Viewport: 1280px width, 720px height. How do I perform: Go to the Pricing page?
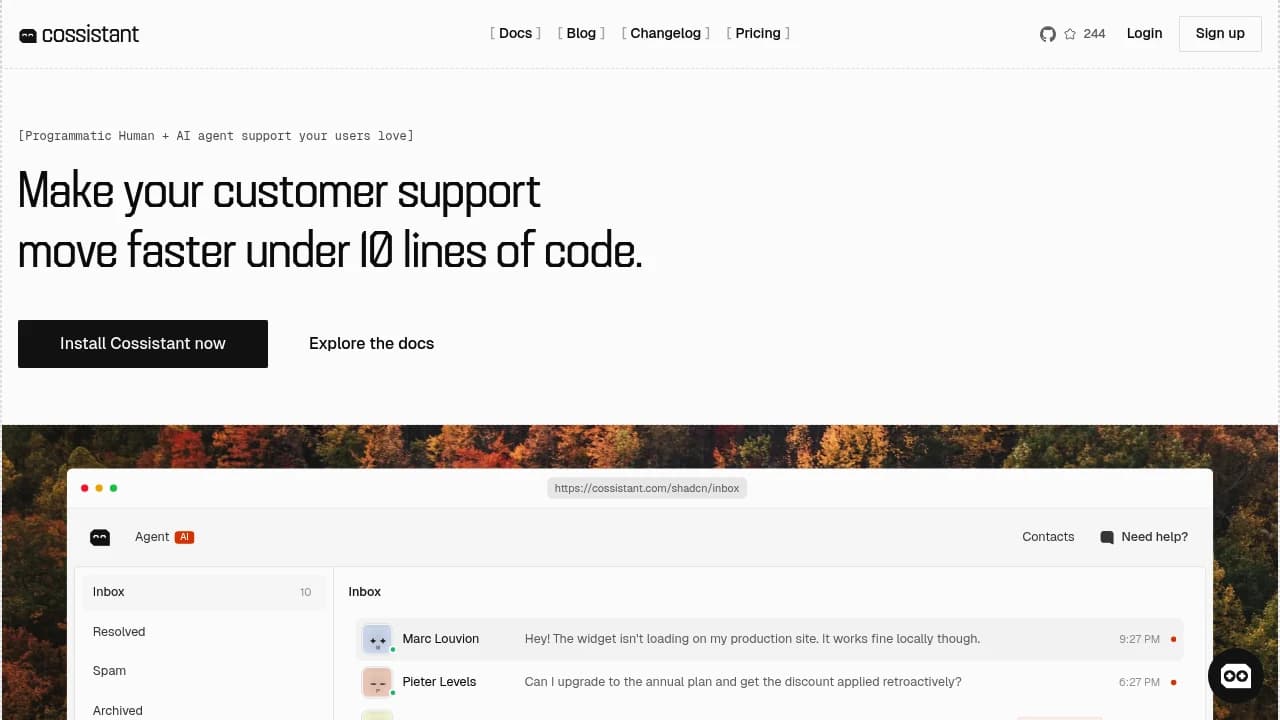(758, 33)
